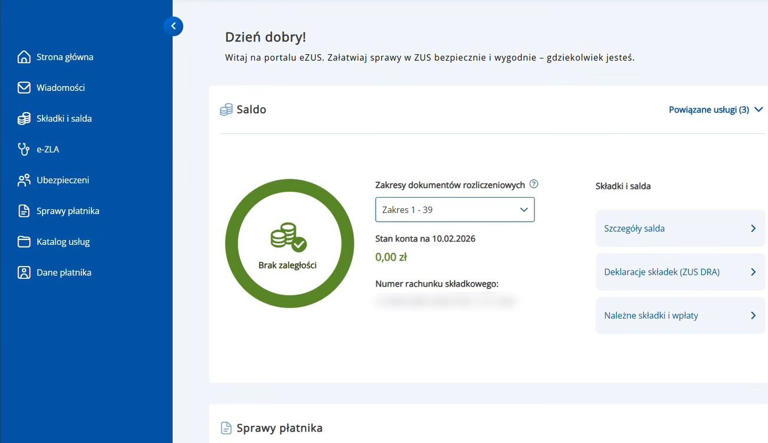
Task: Click the home icon next to Strona główna
Action: coord(24,57)
